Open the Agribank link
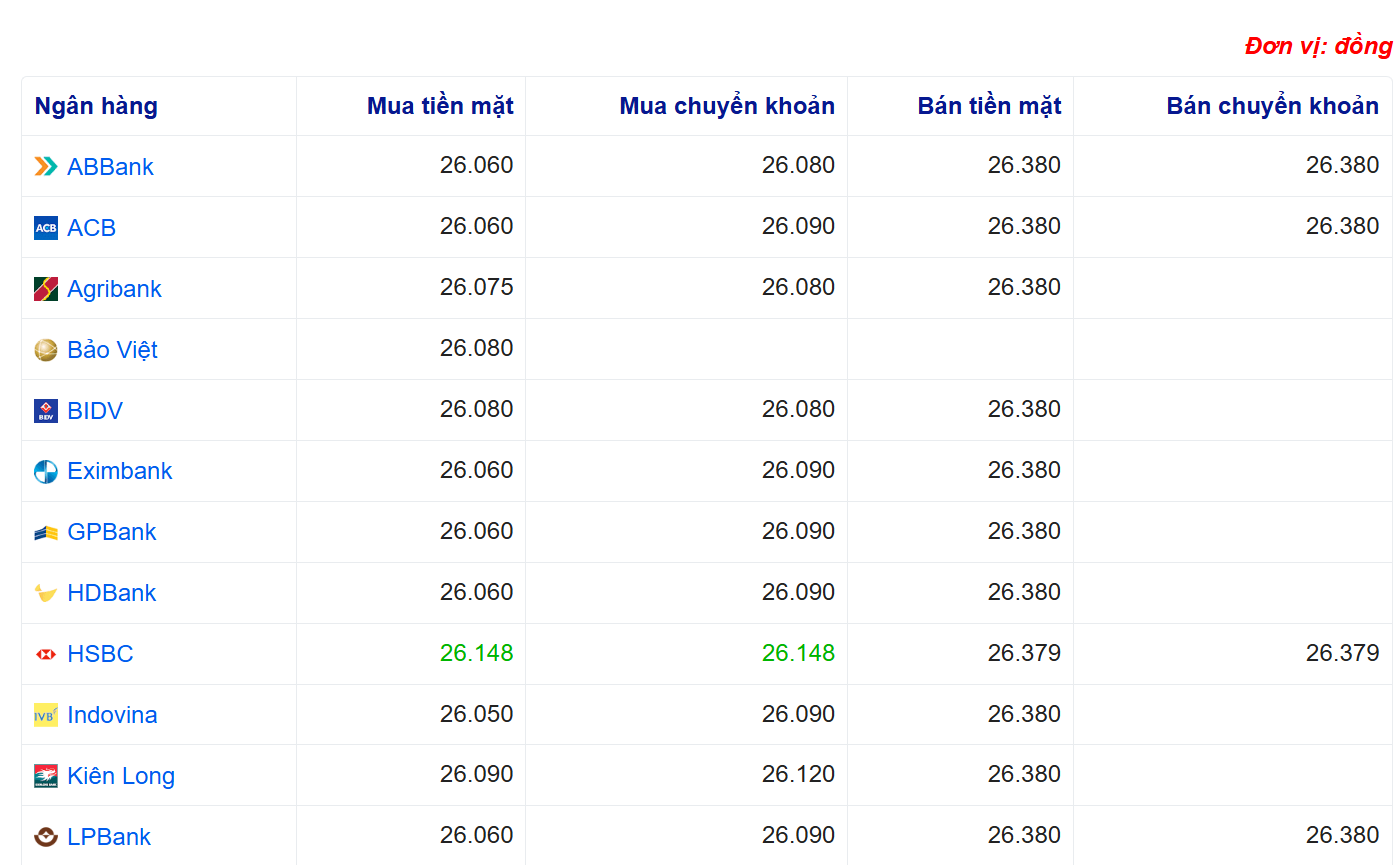This screenshot has width=1399, height=865. coord(114,289)
